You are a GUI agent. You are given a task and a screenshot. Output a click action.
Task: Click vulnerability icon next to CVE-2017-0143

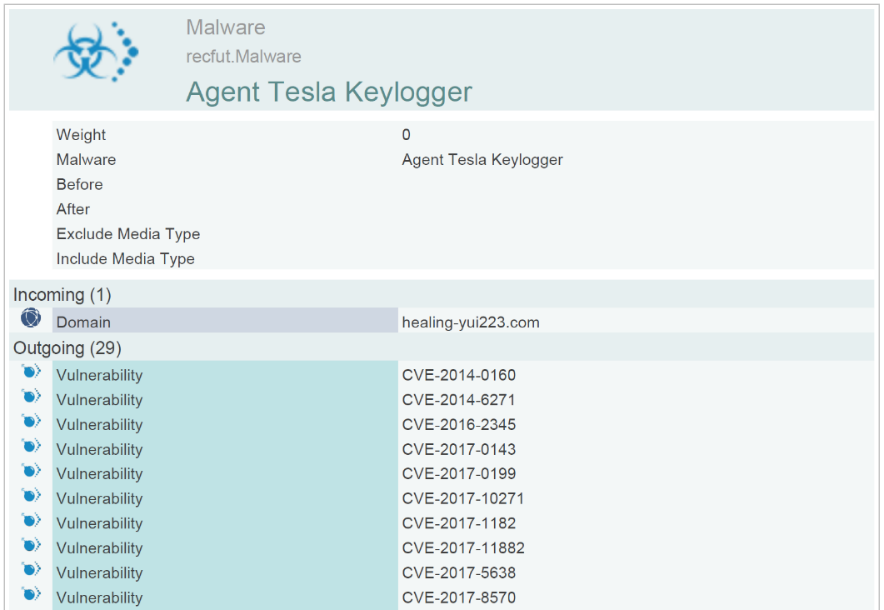click(31, 446)
